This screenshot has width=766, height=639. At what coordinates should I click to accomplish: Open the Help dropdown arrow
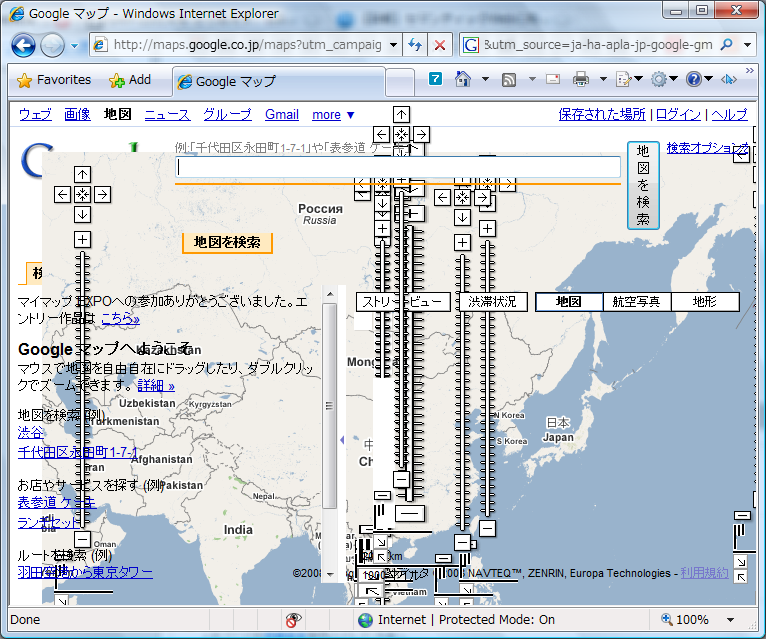(x=709, y=79)
